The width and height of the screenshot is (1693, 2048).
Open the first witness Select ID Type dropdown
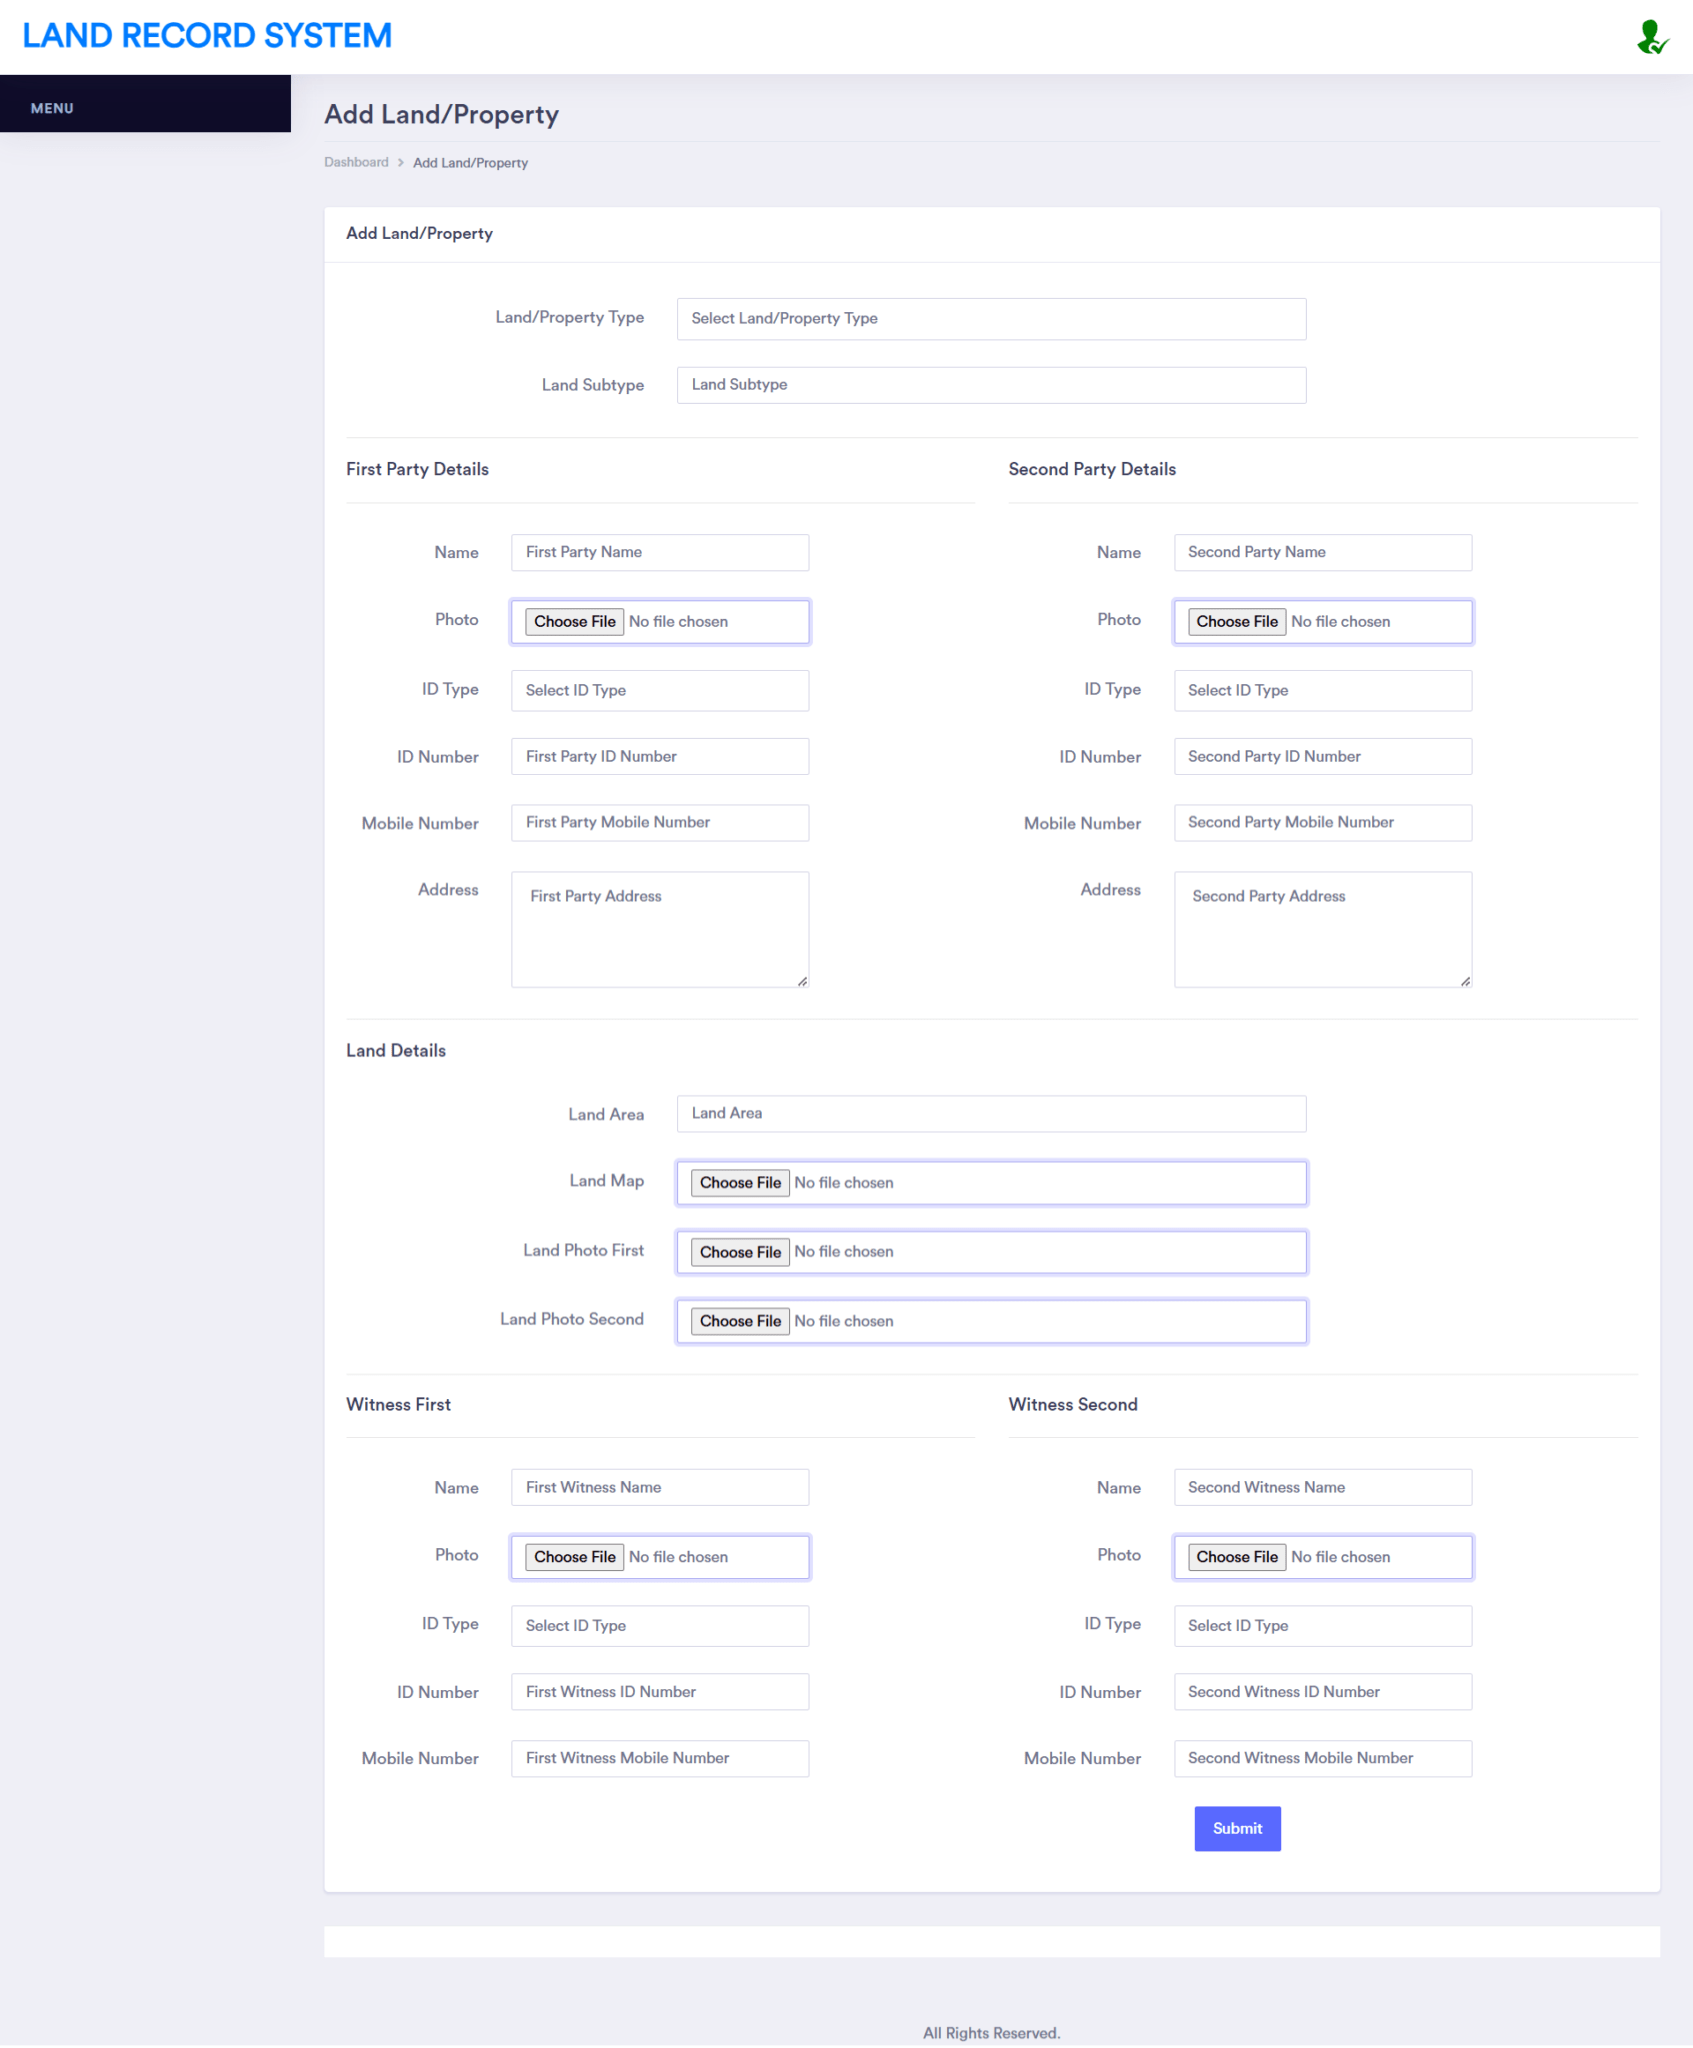pos(659,1625)
